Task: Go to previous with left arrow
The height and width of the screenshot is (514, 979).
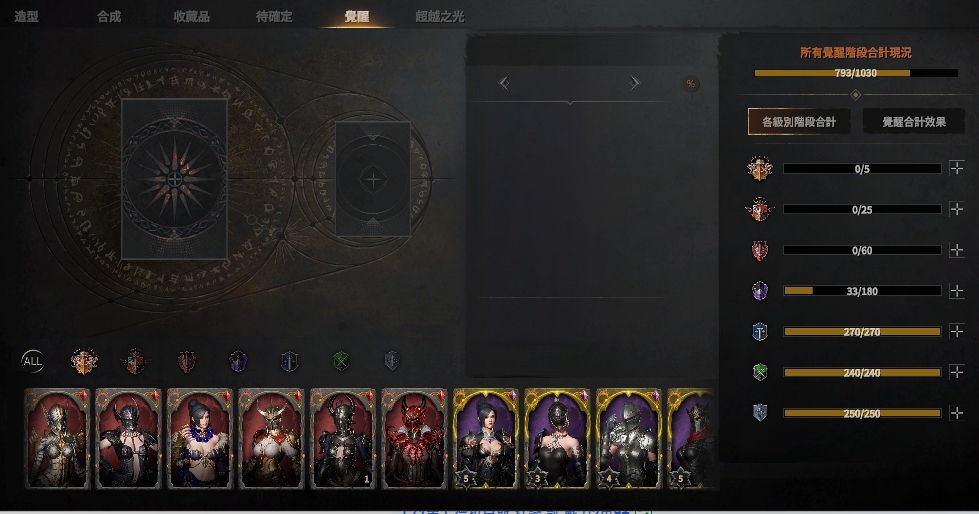Action: click(504, 82)
